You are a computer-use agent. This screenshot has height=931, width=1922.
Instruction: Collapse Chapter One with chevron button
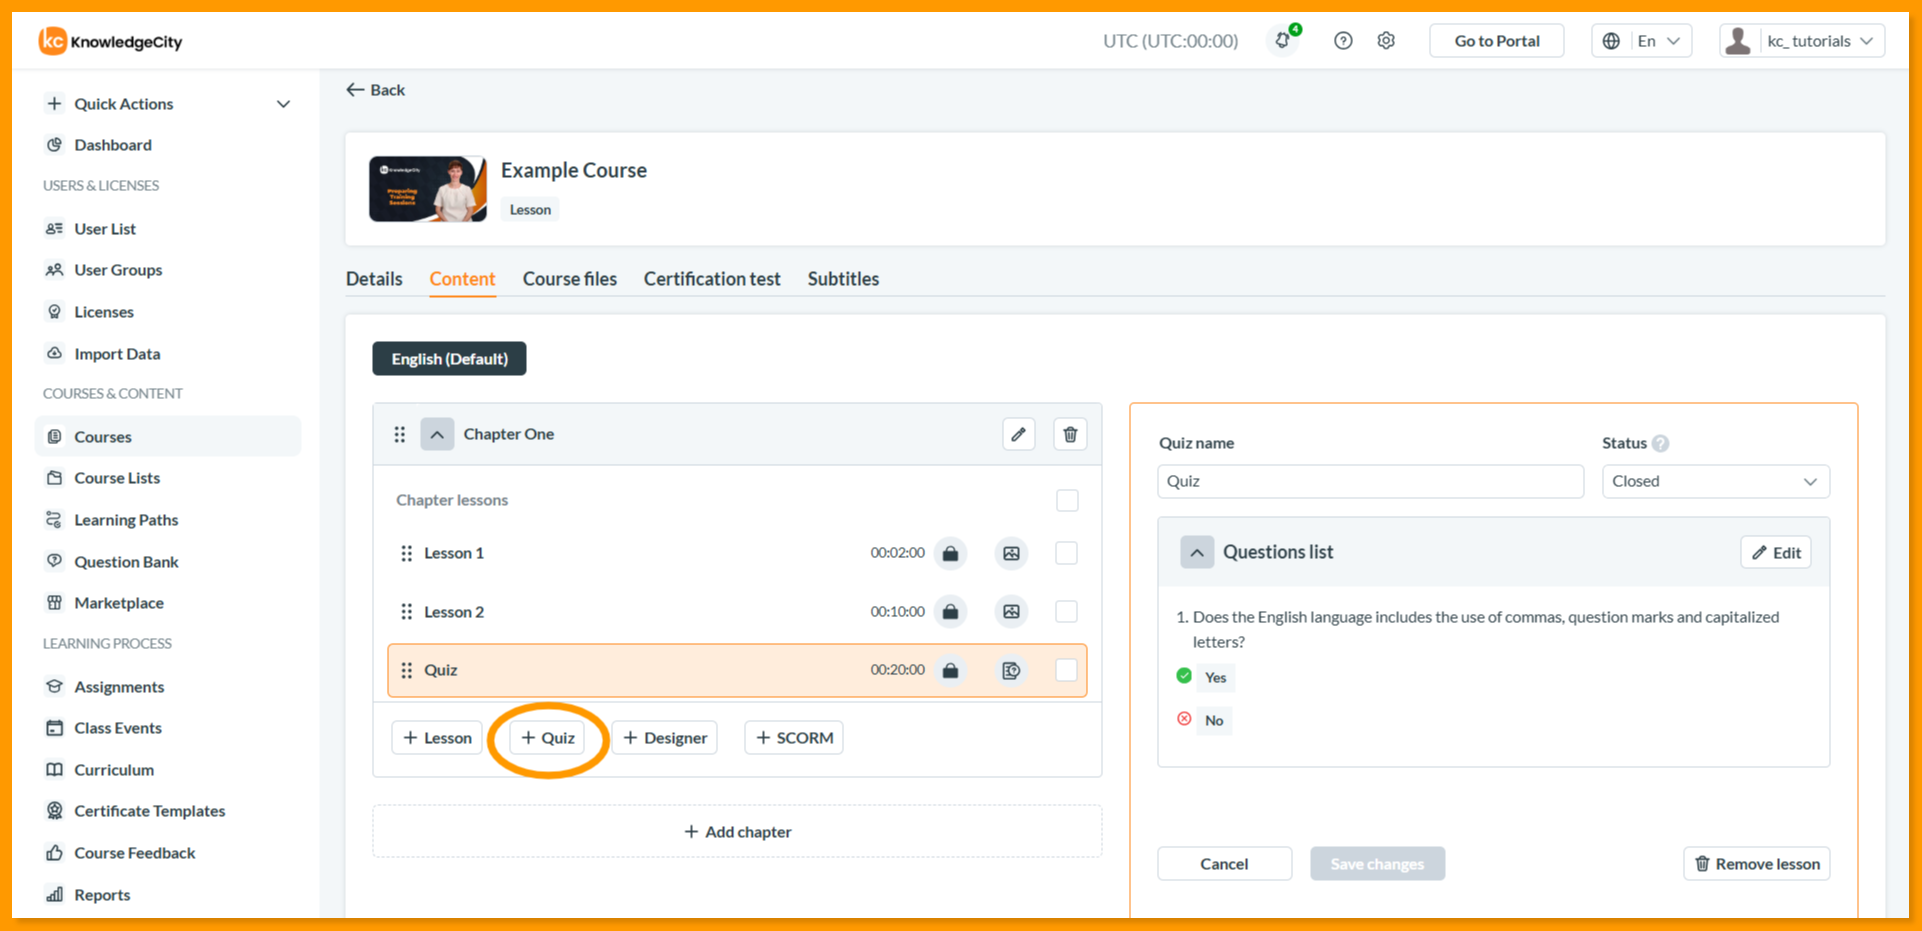pyautogui.click(x=437, y=434)
